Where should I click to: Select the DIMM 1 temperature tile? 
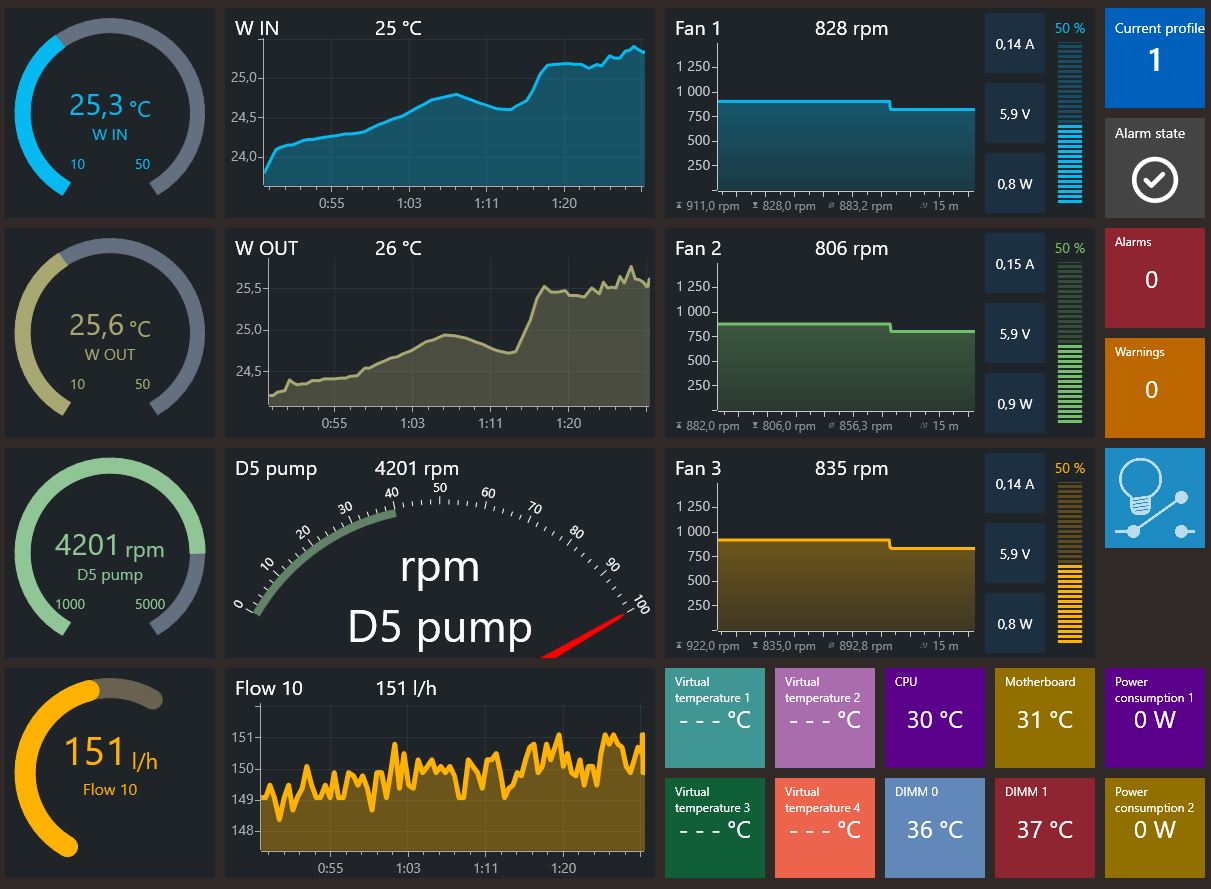pyautogui.click(x=1044, y=828)
